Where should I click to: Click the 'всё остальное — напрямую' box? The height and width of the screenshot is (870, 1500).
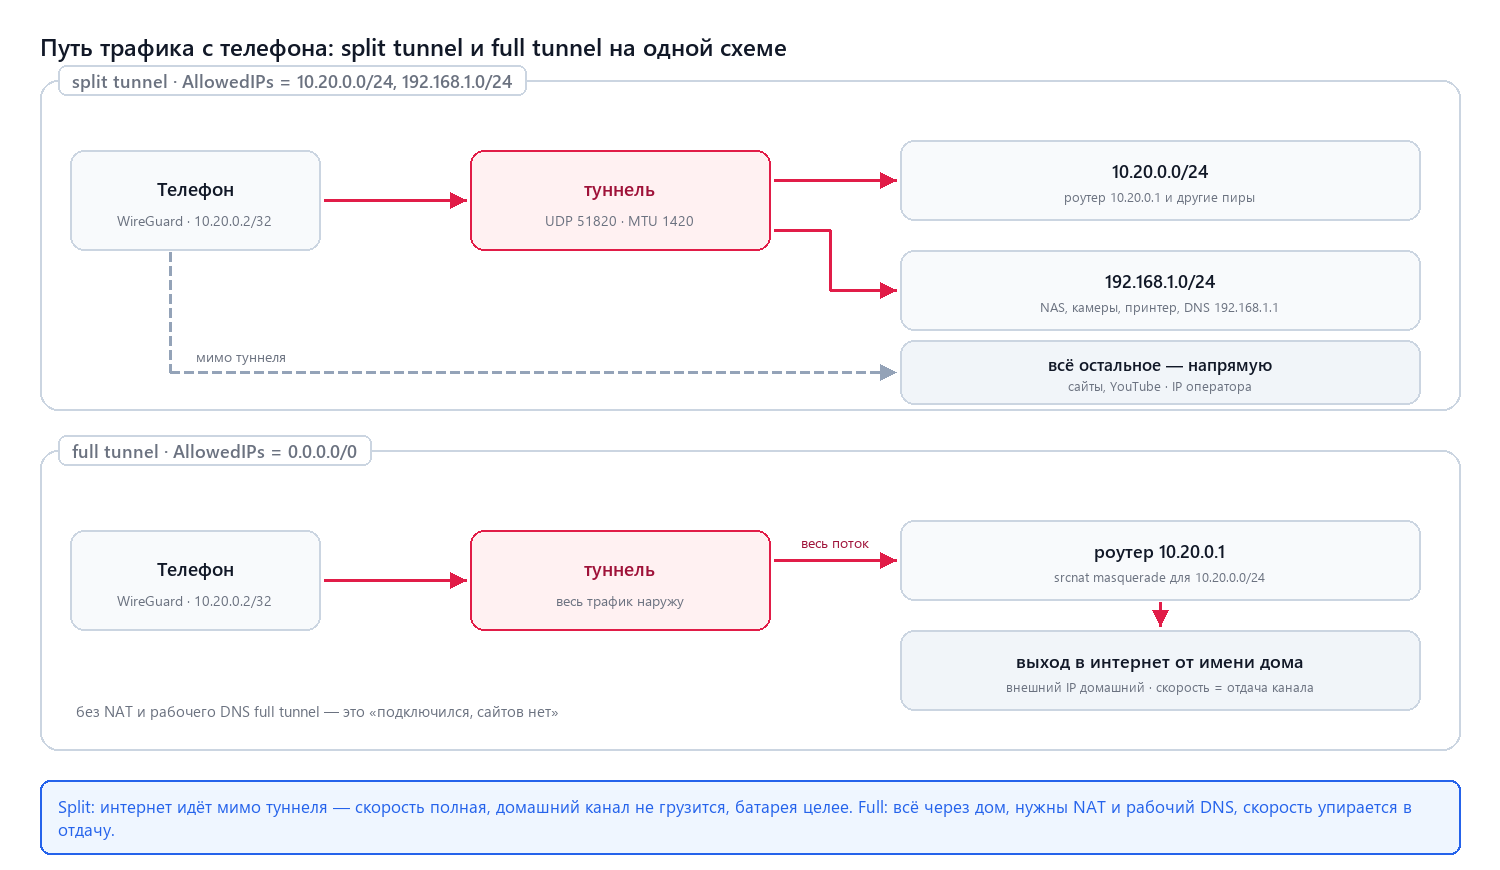[1160, 373]
